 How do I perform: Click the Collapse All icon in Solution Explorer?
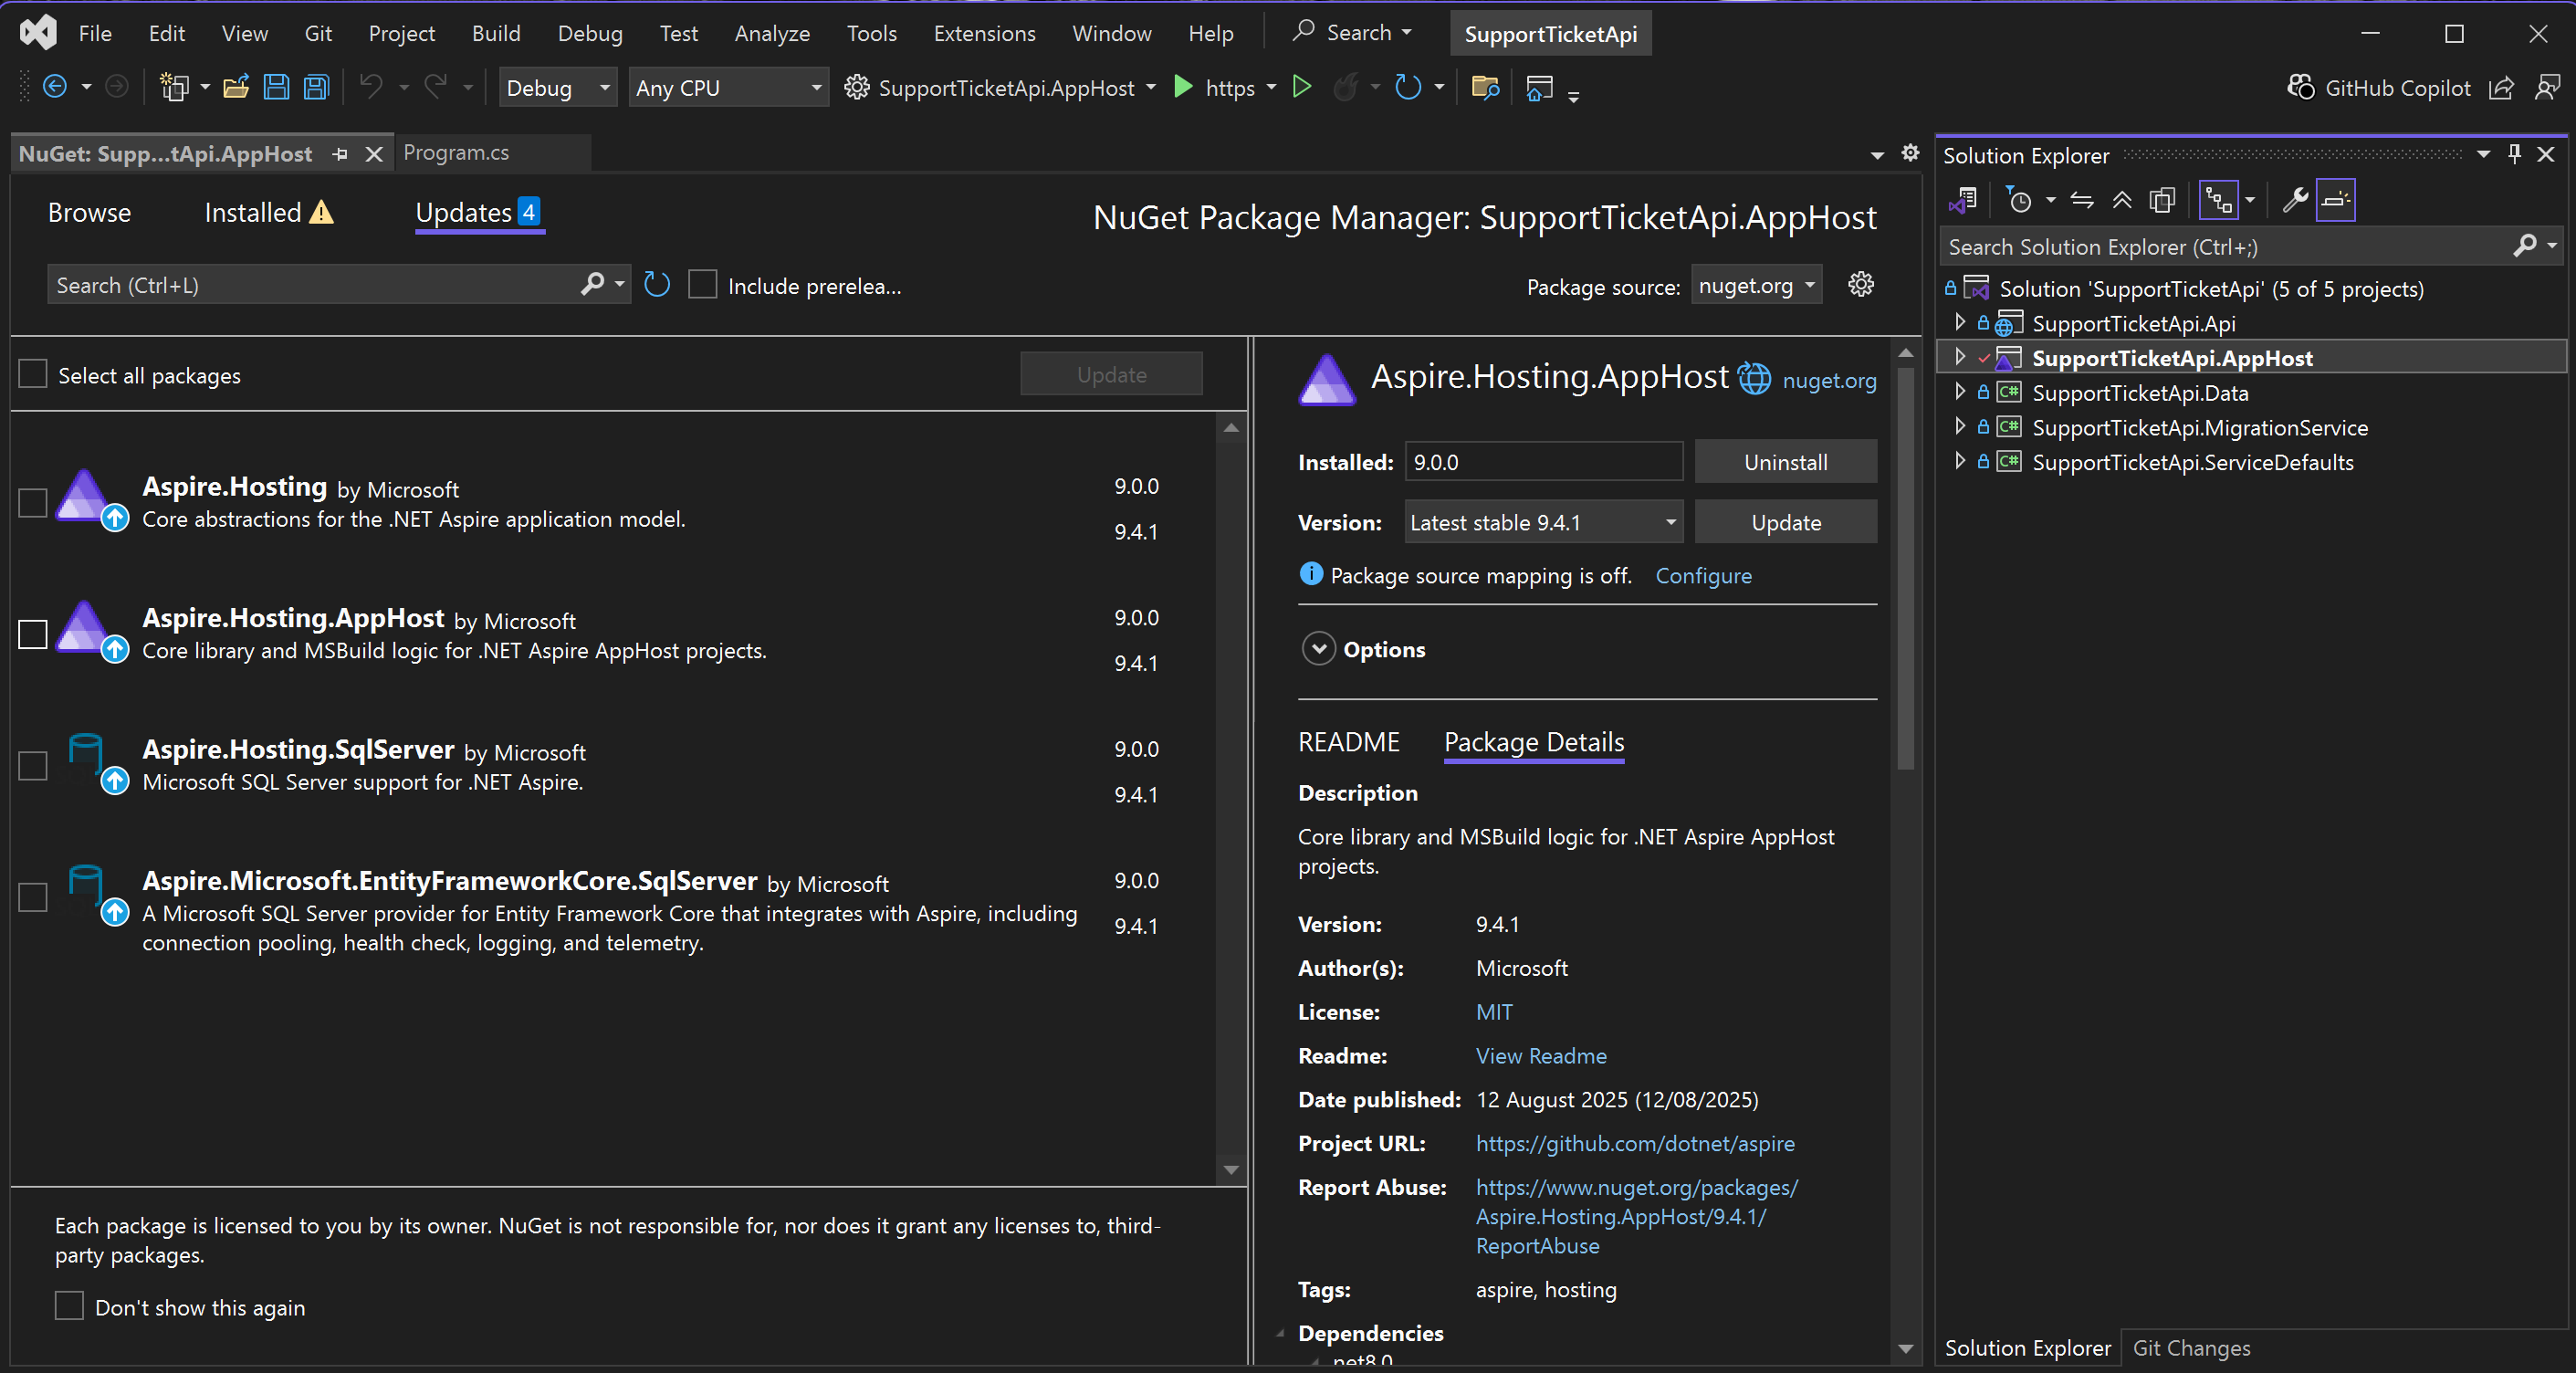2121,201
